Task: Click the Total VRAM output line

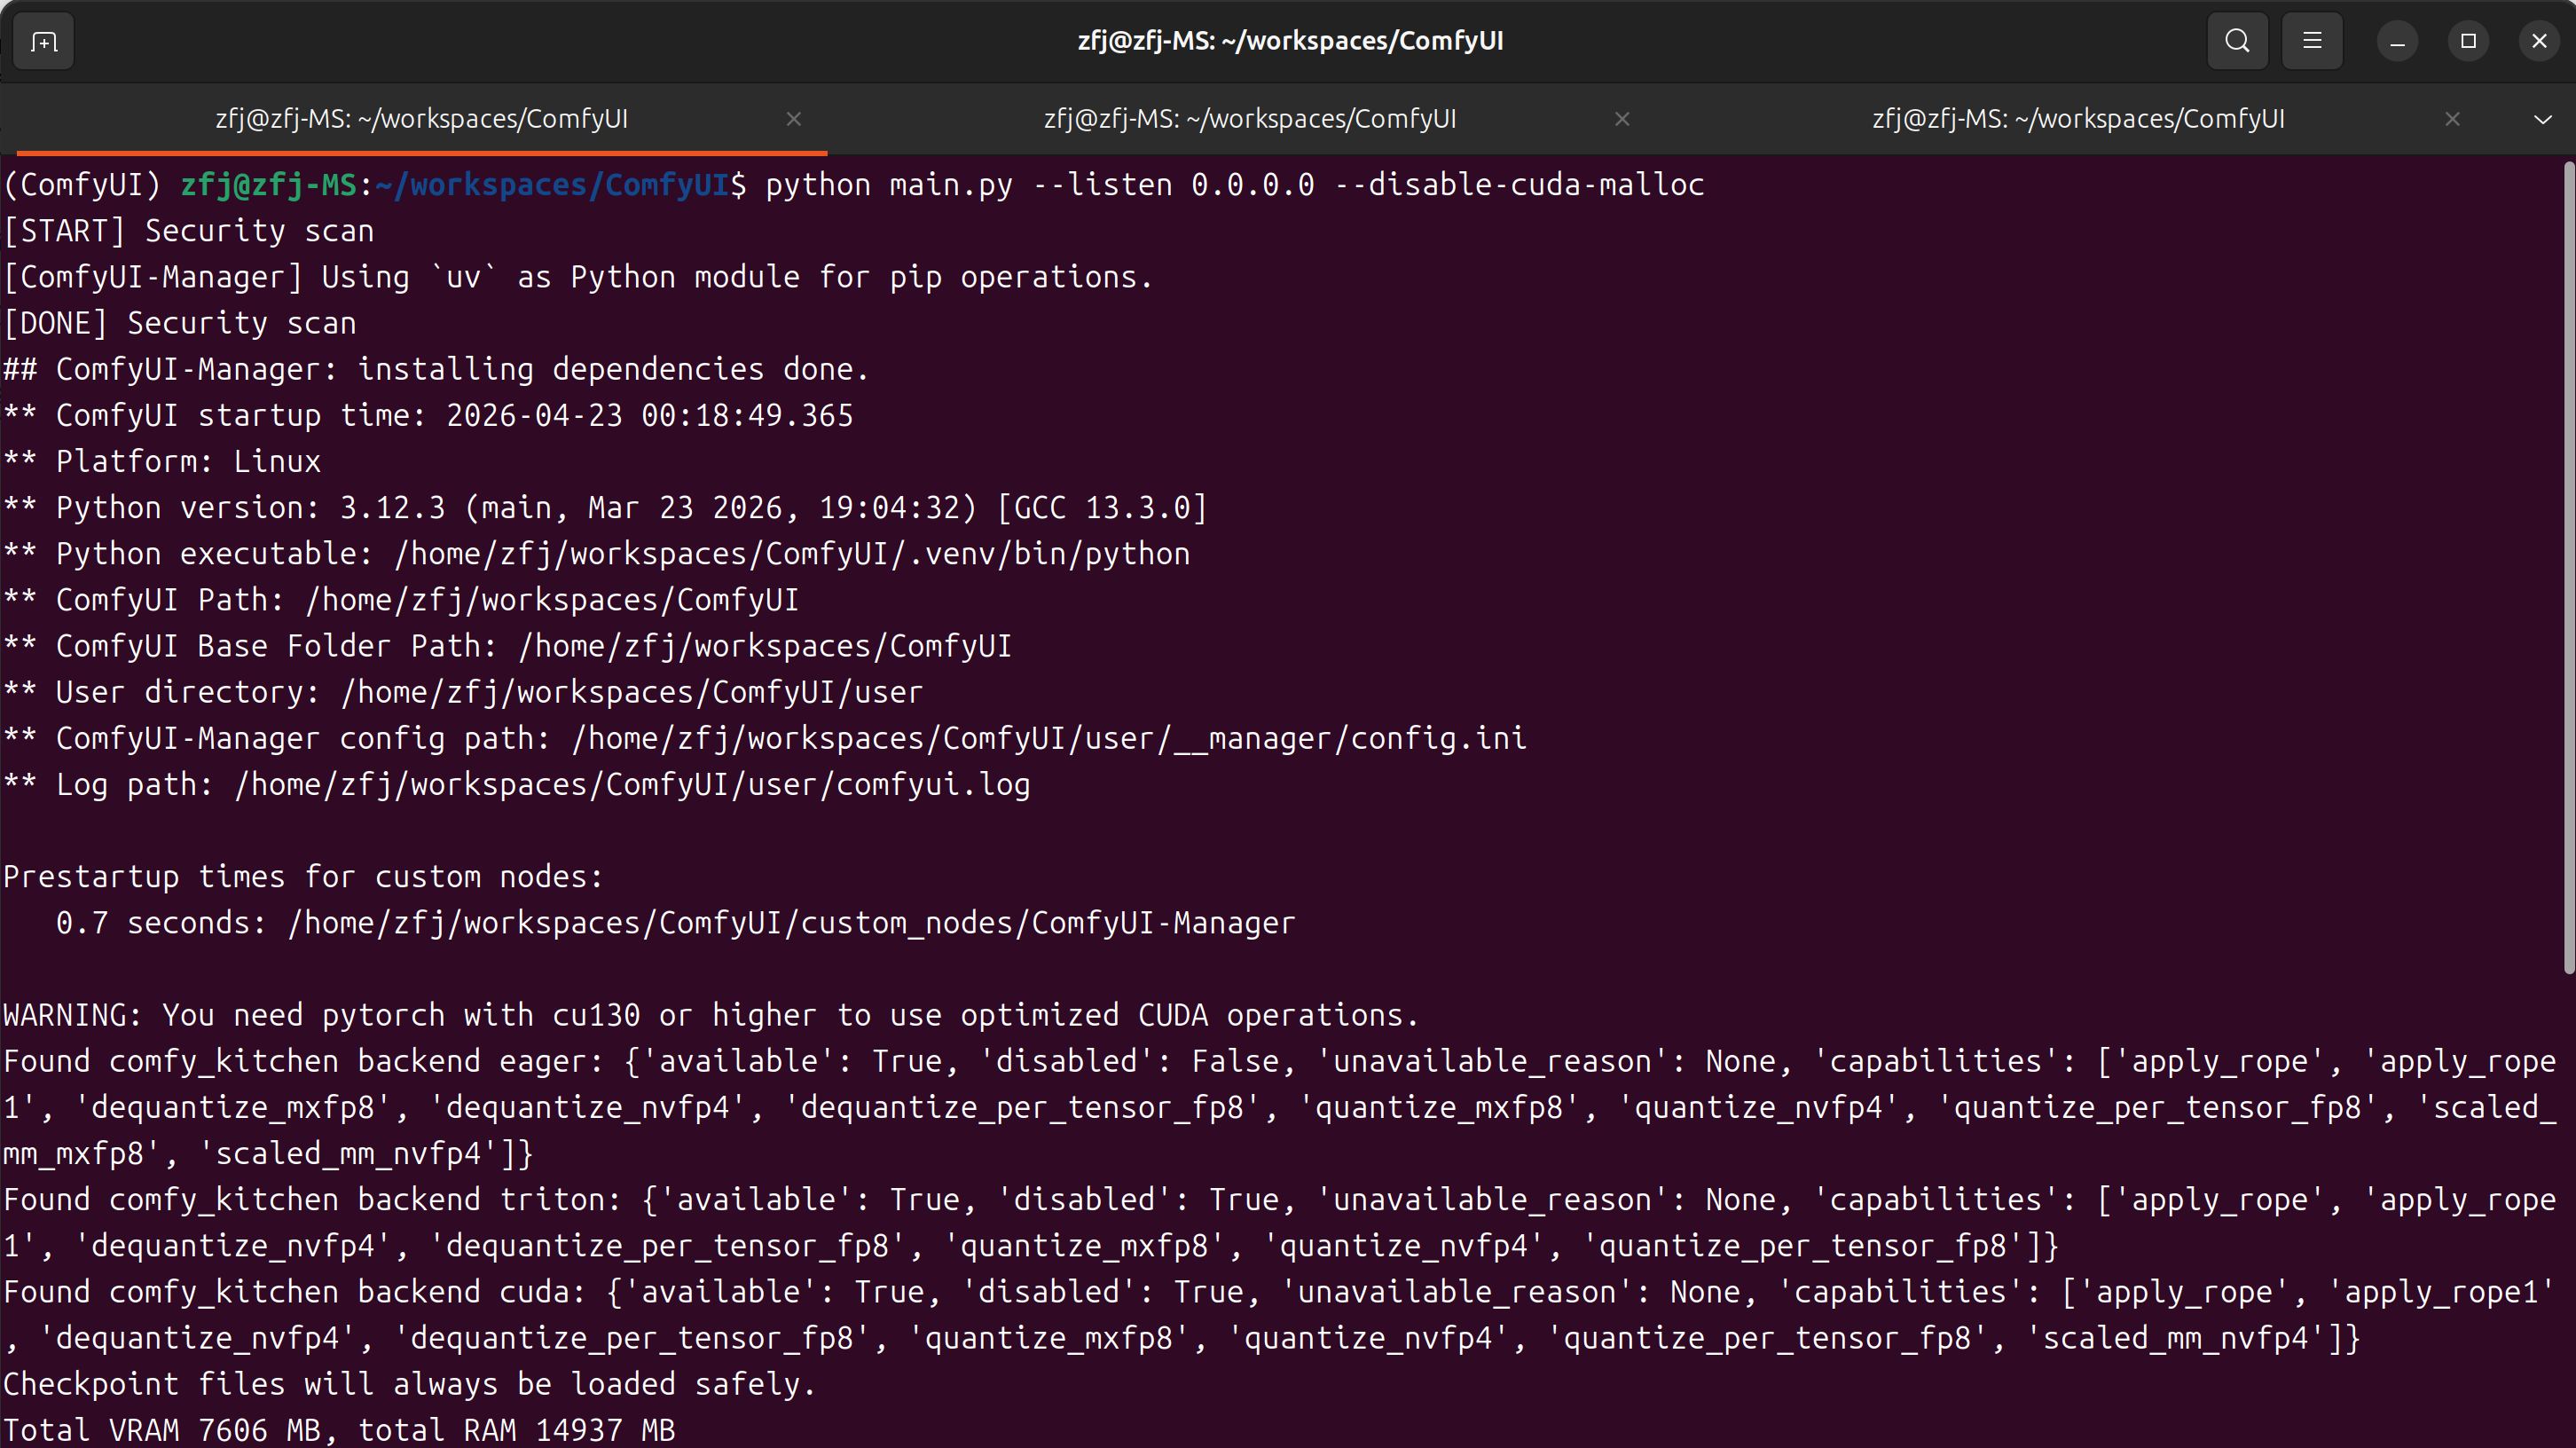Action: 338,1430
